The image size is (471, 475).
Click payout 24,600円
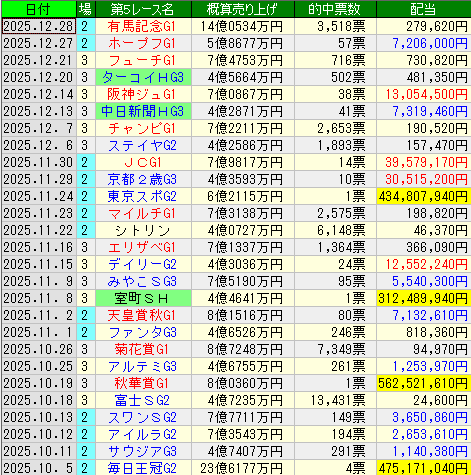[x=441, y=400]
